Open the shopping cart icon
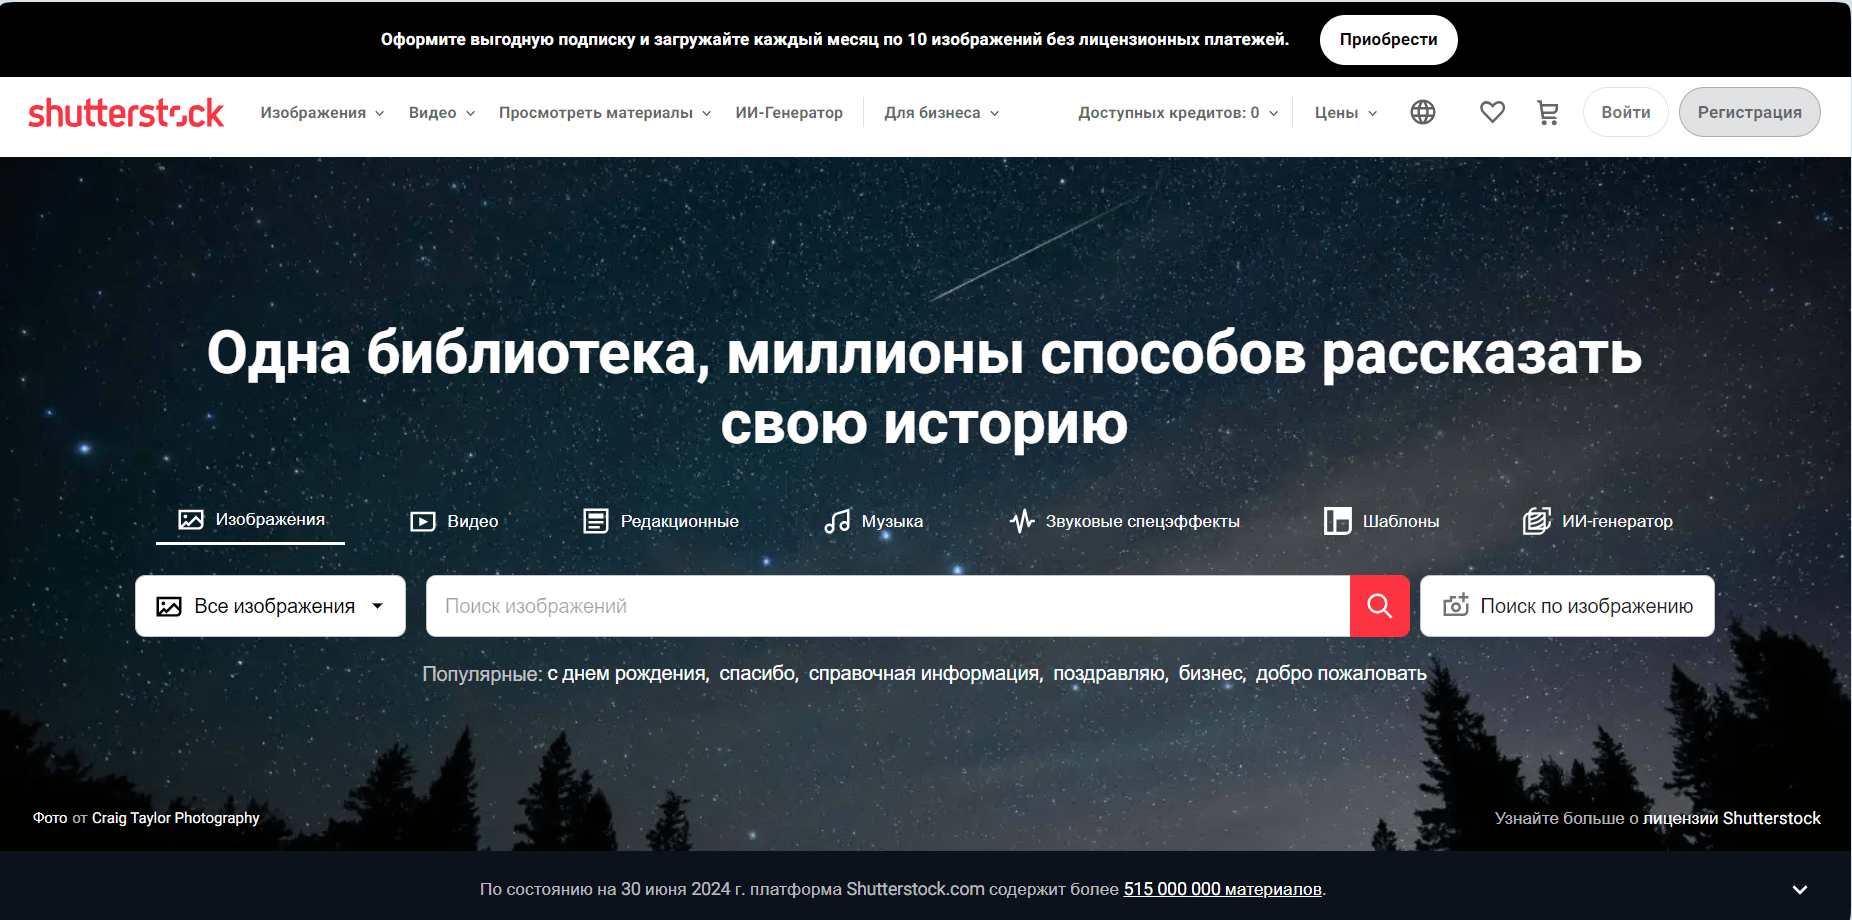Screen dimensions: 1852x920 [x=1547, y=113]
